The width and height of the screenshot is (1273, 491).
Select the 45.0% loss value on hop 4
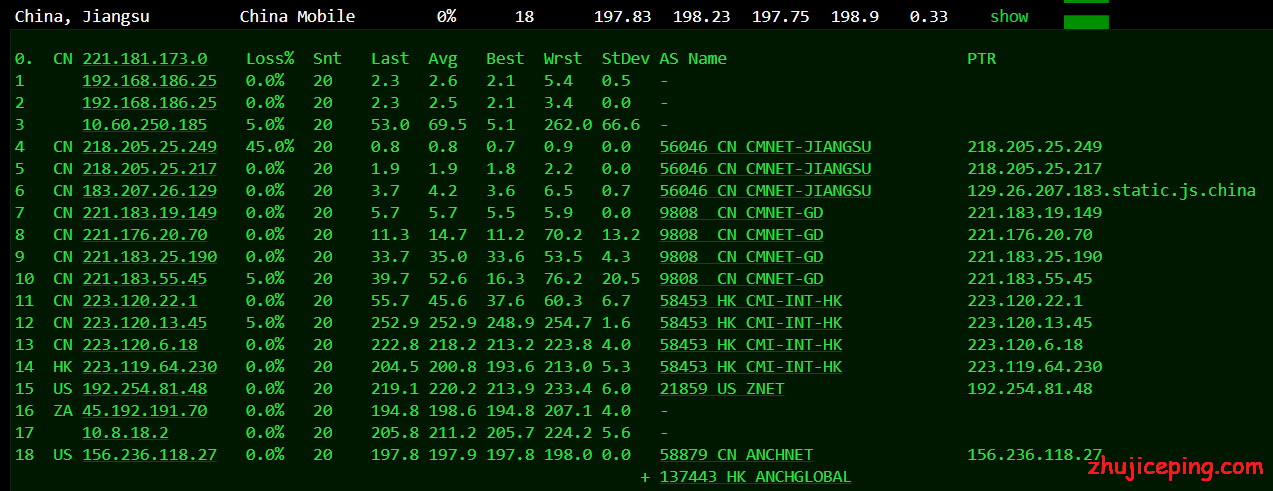click(270, 147)
